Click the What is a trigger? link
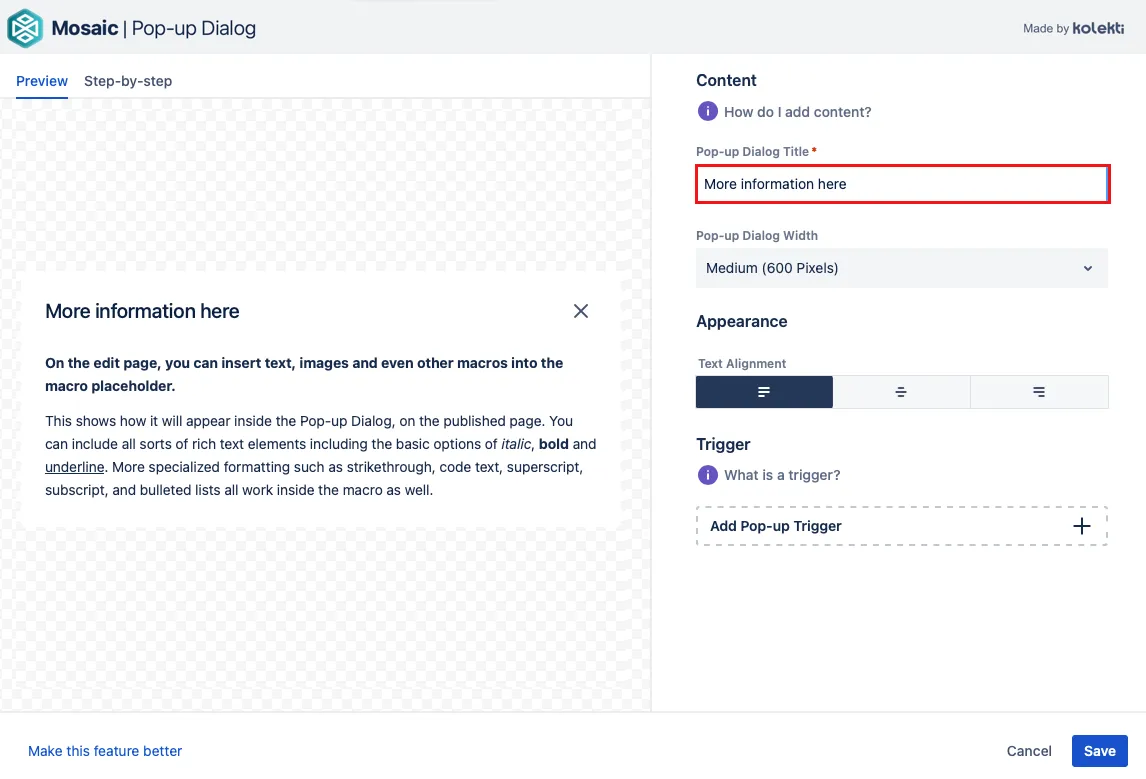 pyautogui.click(x=782, y=475)
